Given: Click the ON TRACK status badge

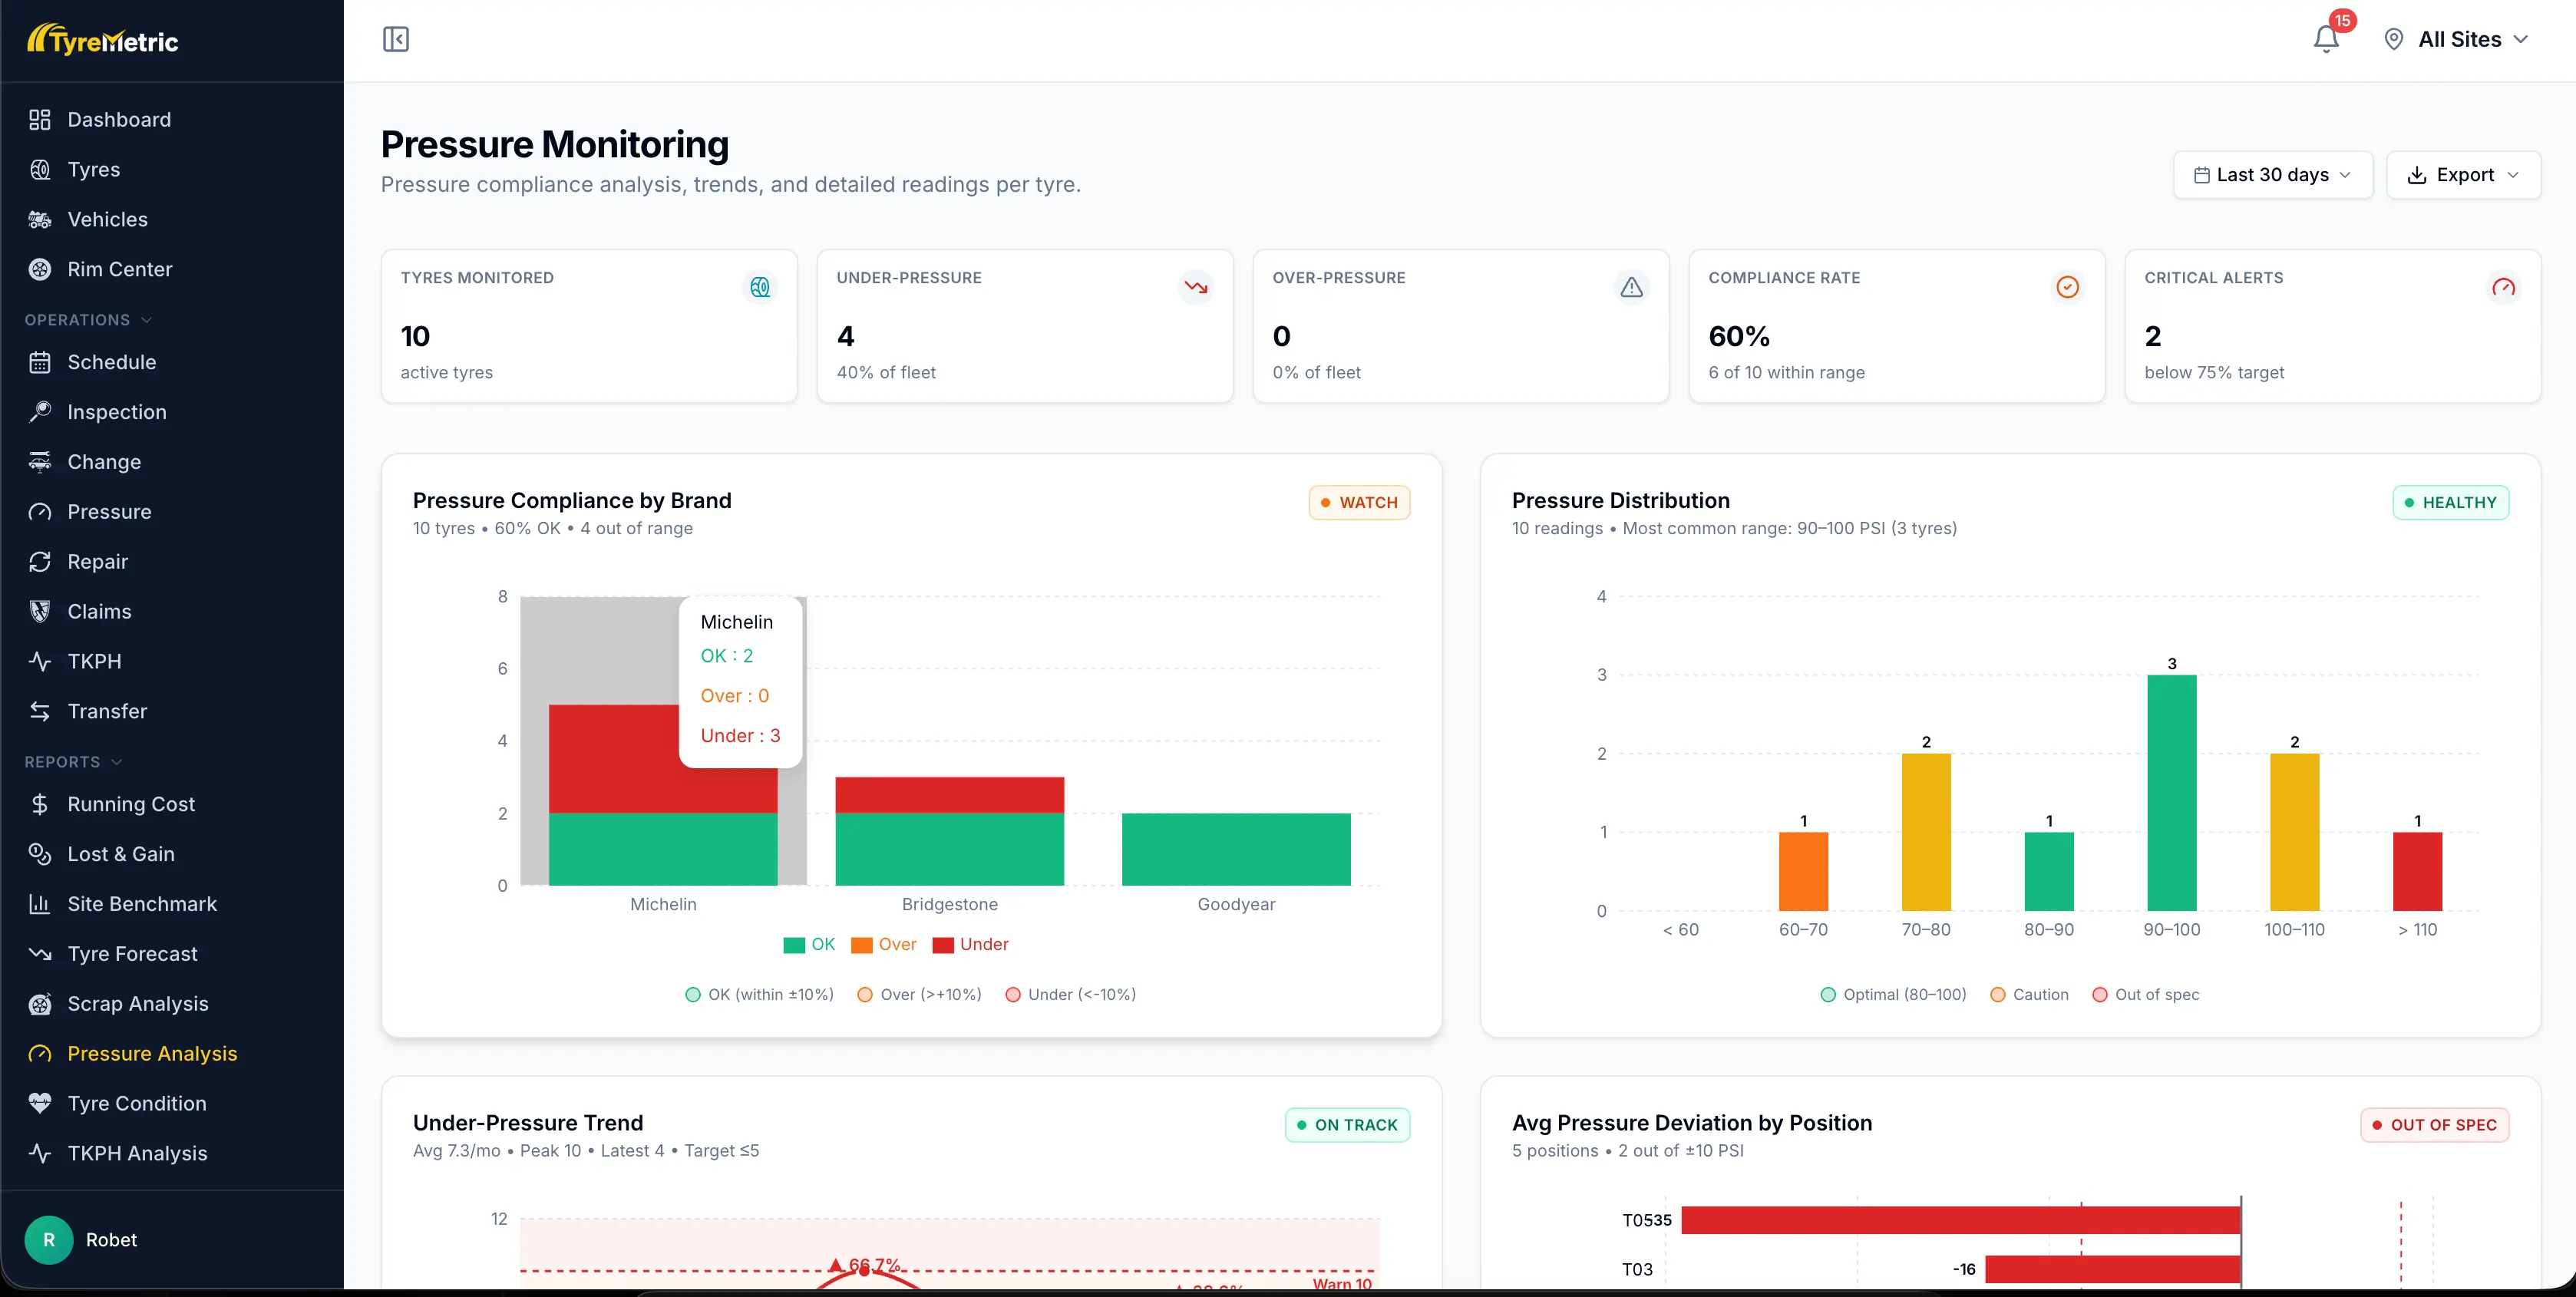Looking at the screenshot, I should (1347, 1125).
